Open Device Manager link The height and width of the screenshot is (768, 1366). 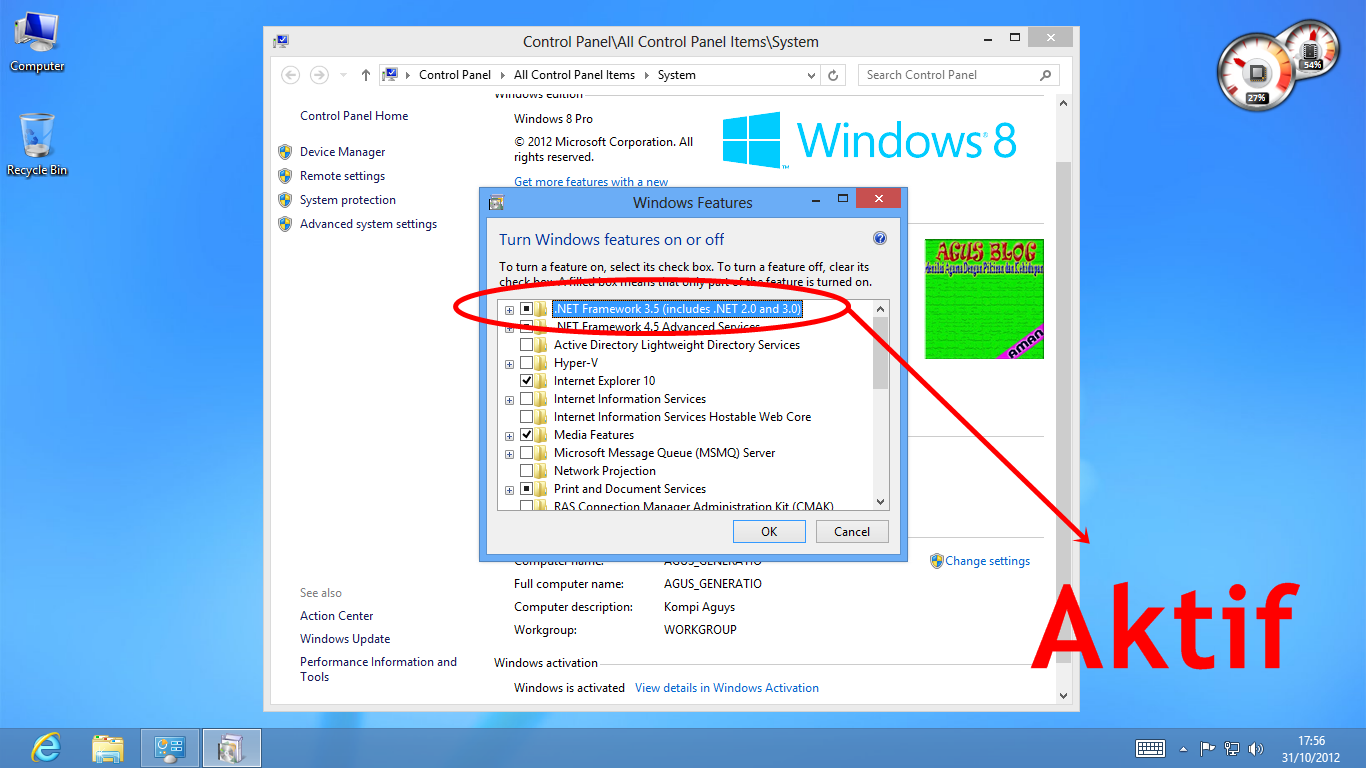(x=342, y=152)
